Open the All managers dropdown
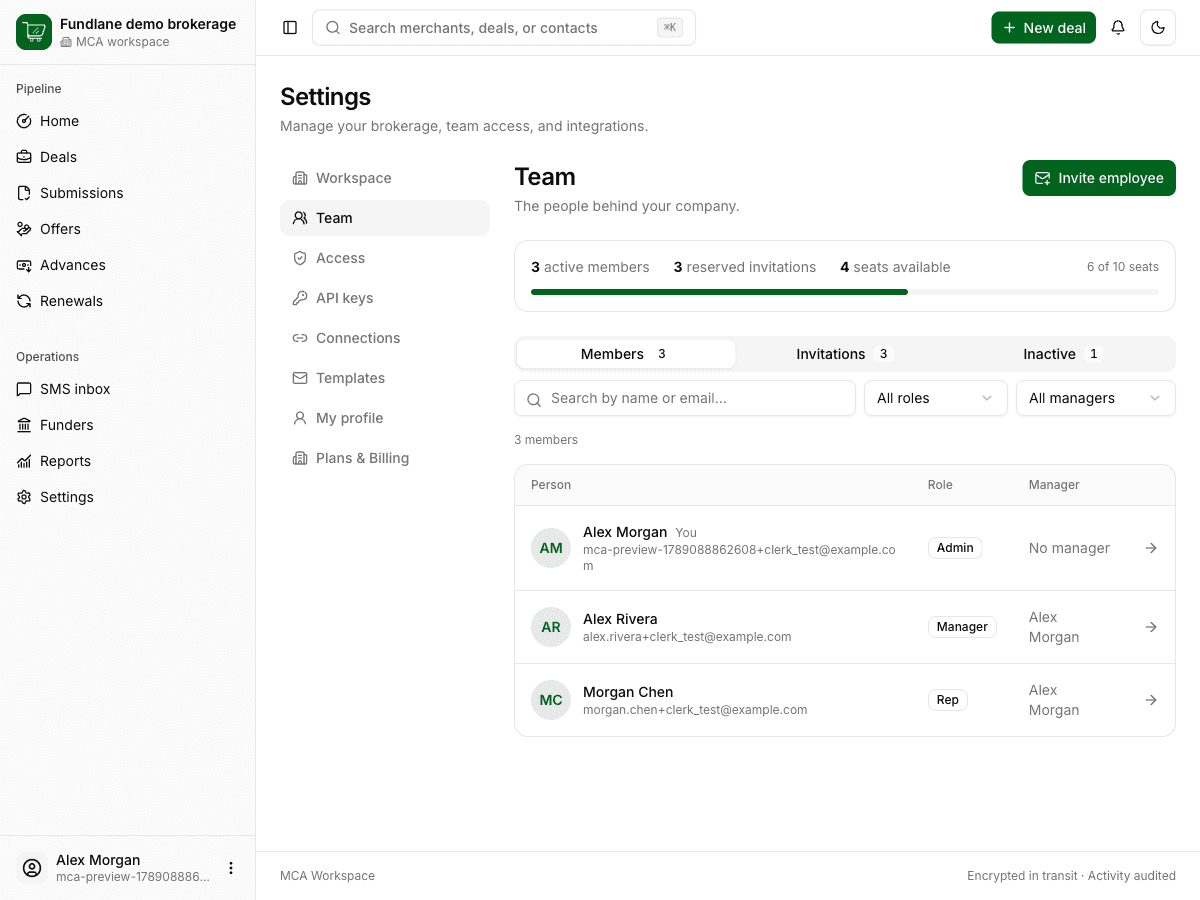This screenshot has width=1200, height=900. (1096, 398)
